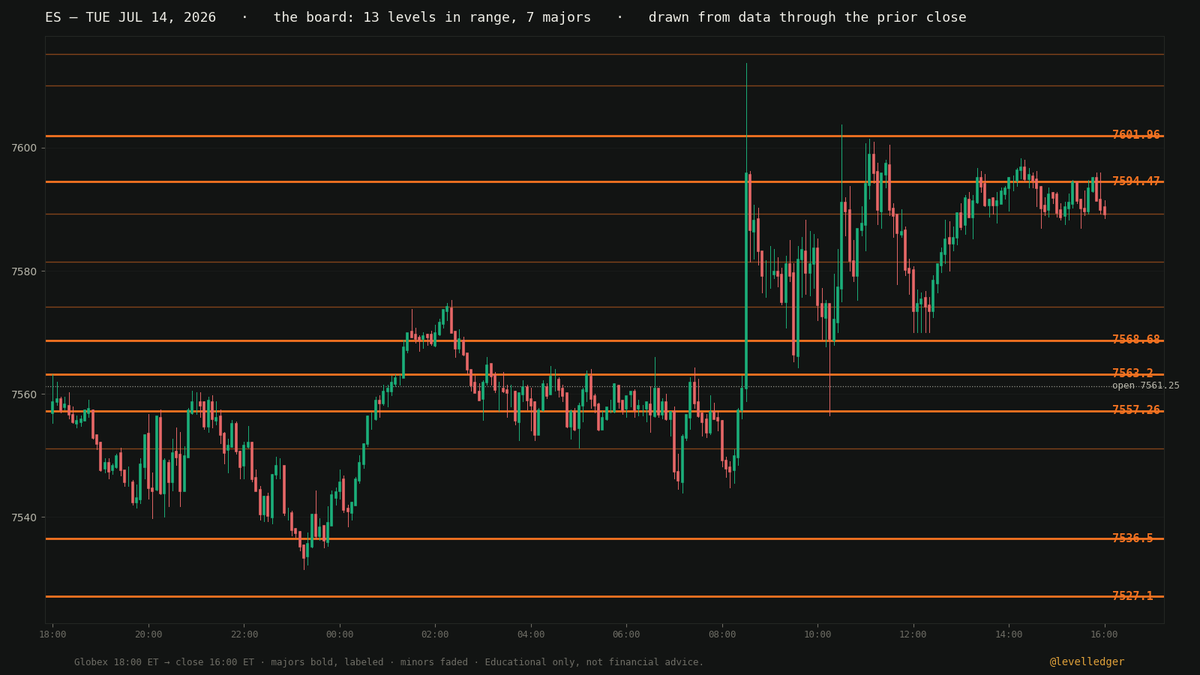Click the 7557.26 level label
The width and height of the screenshot is (1200, 675).
click(1136, 410)
